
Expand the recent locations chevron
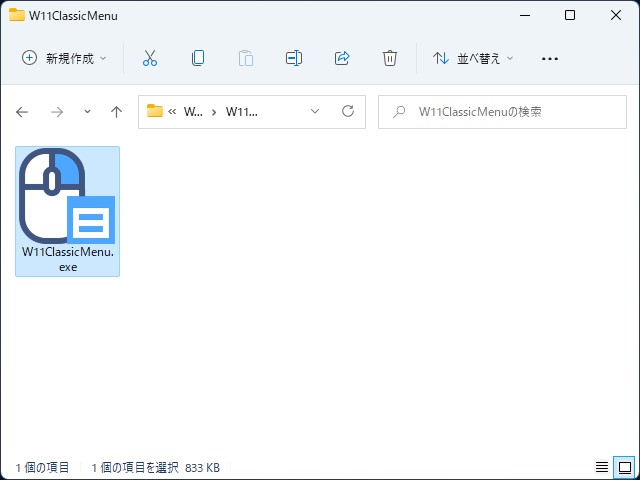[x=87, y=112]
